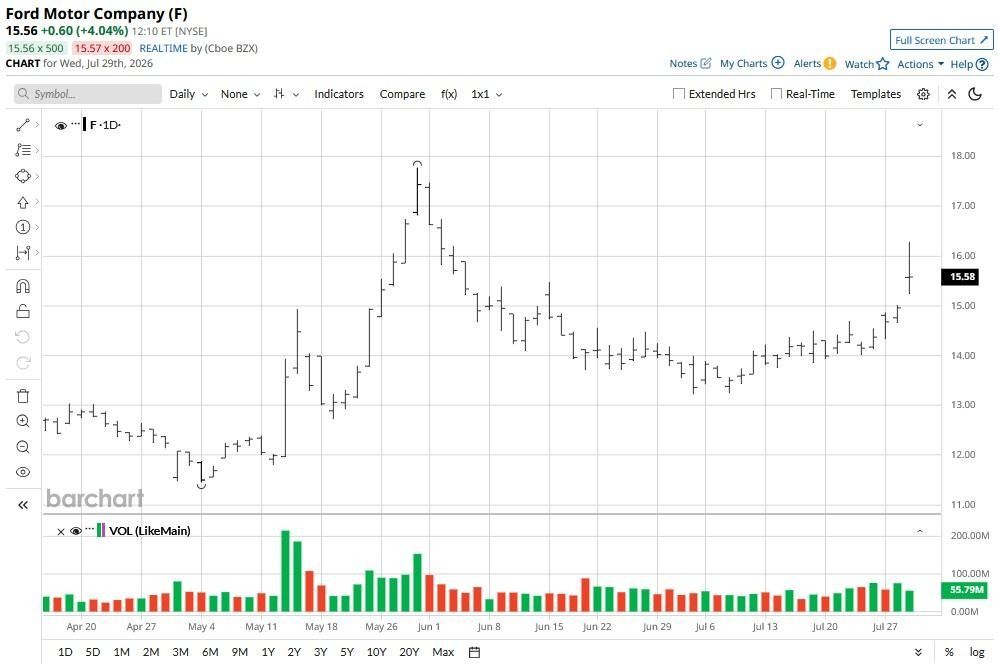Click the Symbol search field
The width and height of the screenshot is (998, 668).
click(x=88, y=94)
